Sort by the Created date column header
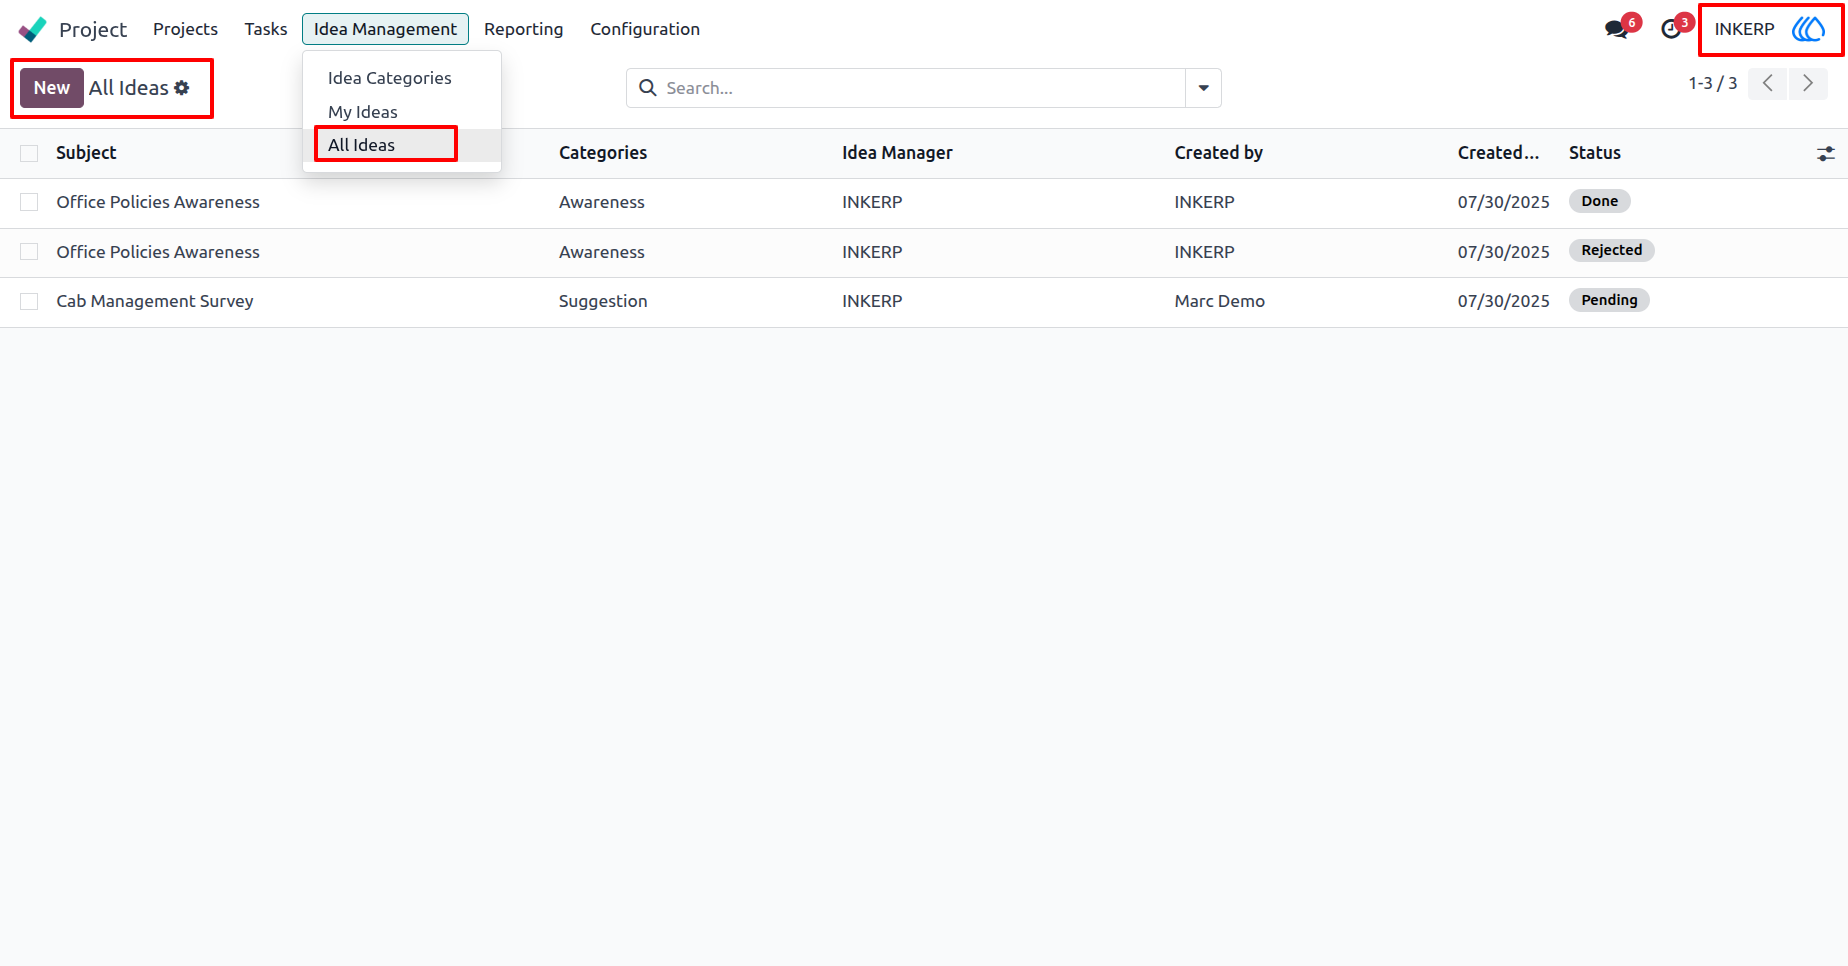This screenshot has height=966, width=1848. pos(1498,153)
